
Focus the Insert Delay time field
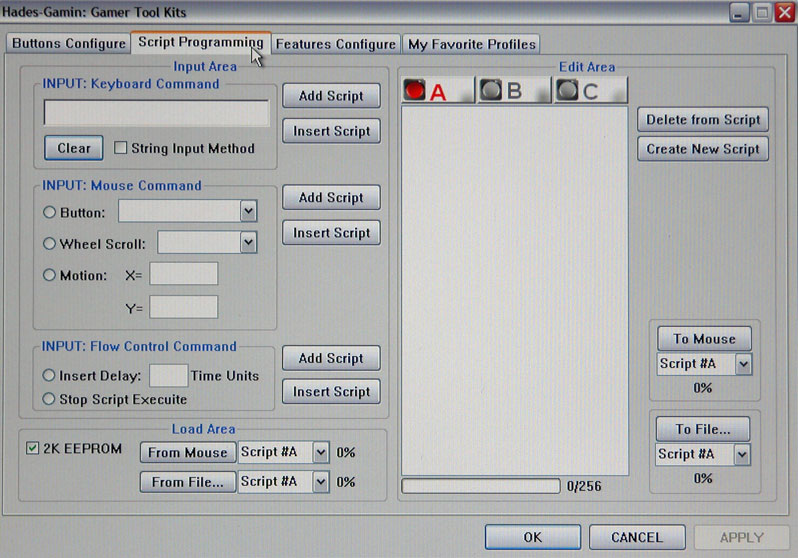pyautogui.click(x=168, y=376)
